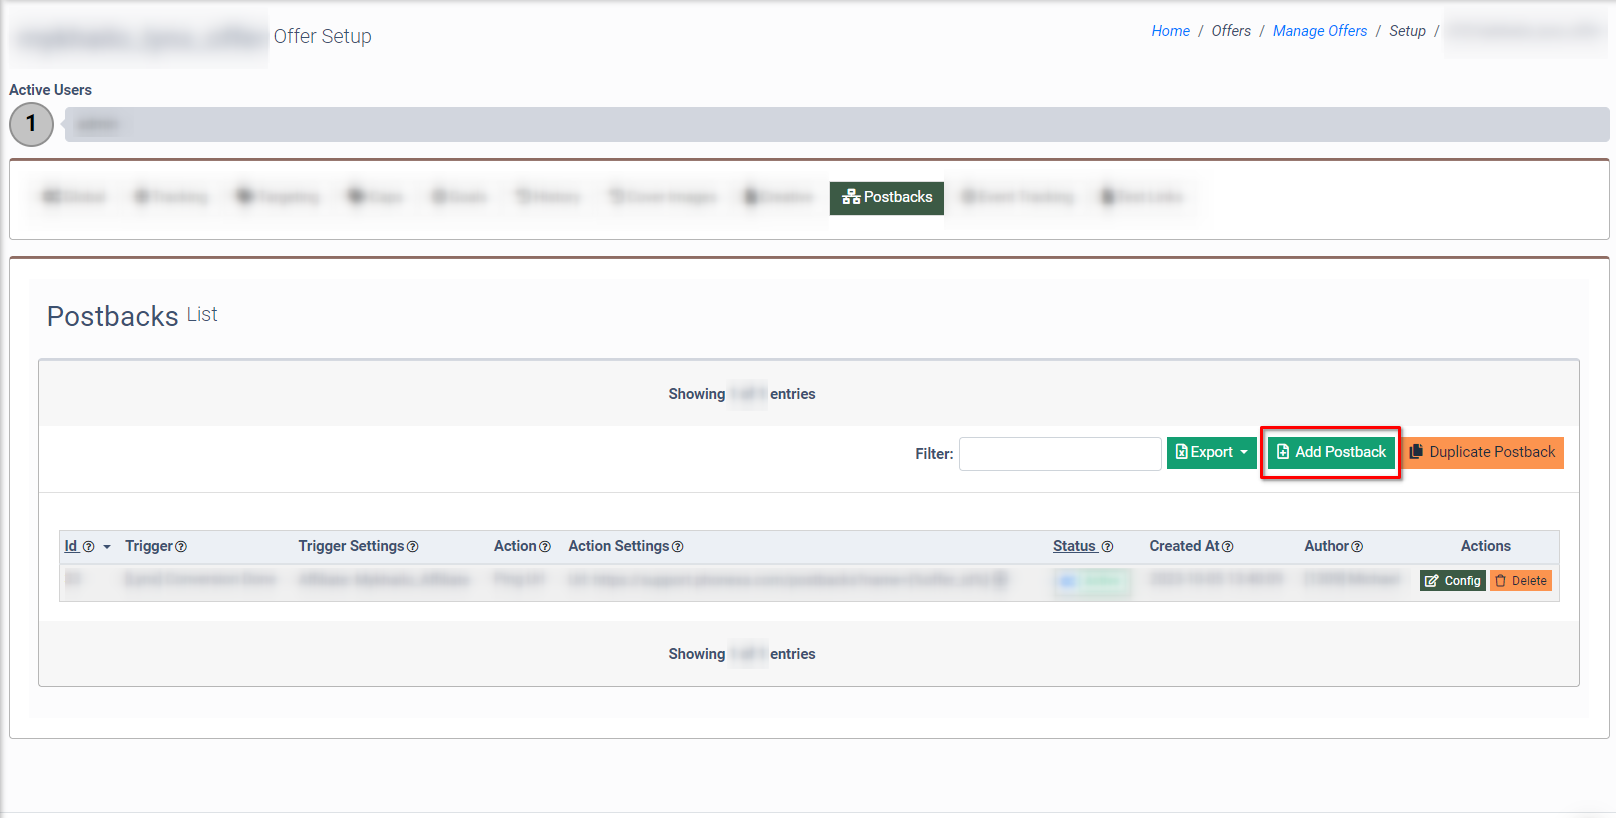
Task: Click the help icon beside Trigger header
Action: [181, 547]
